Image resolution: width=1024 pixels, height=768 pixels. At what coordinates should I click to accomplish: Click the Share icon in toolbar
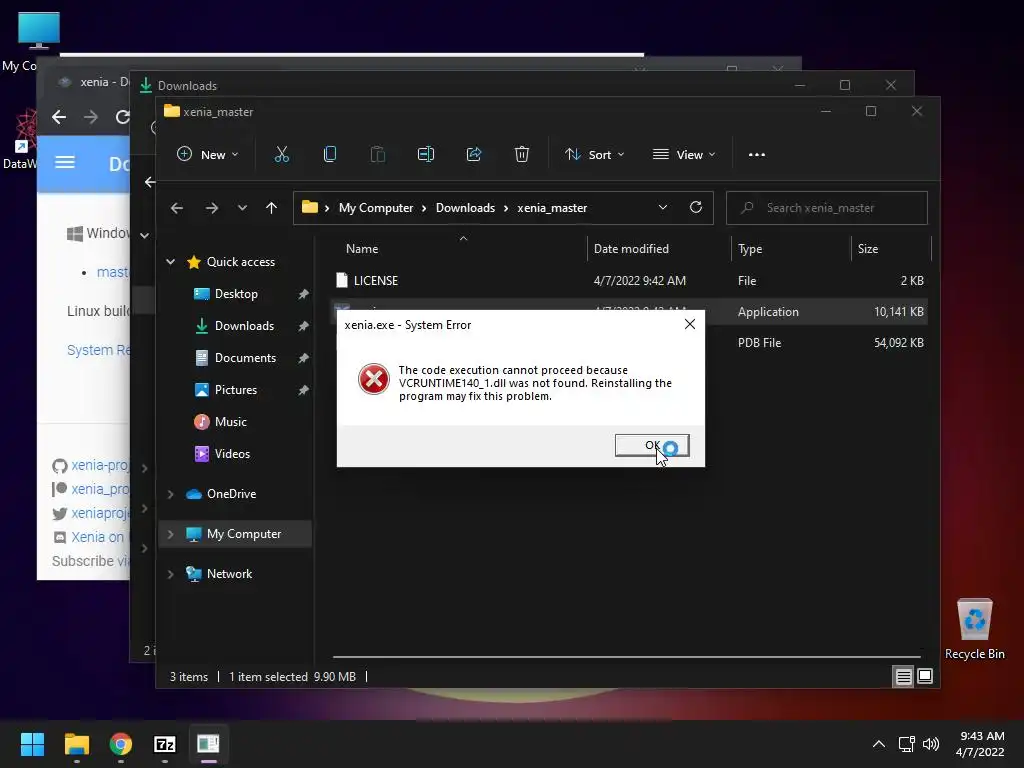point(473,155)
